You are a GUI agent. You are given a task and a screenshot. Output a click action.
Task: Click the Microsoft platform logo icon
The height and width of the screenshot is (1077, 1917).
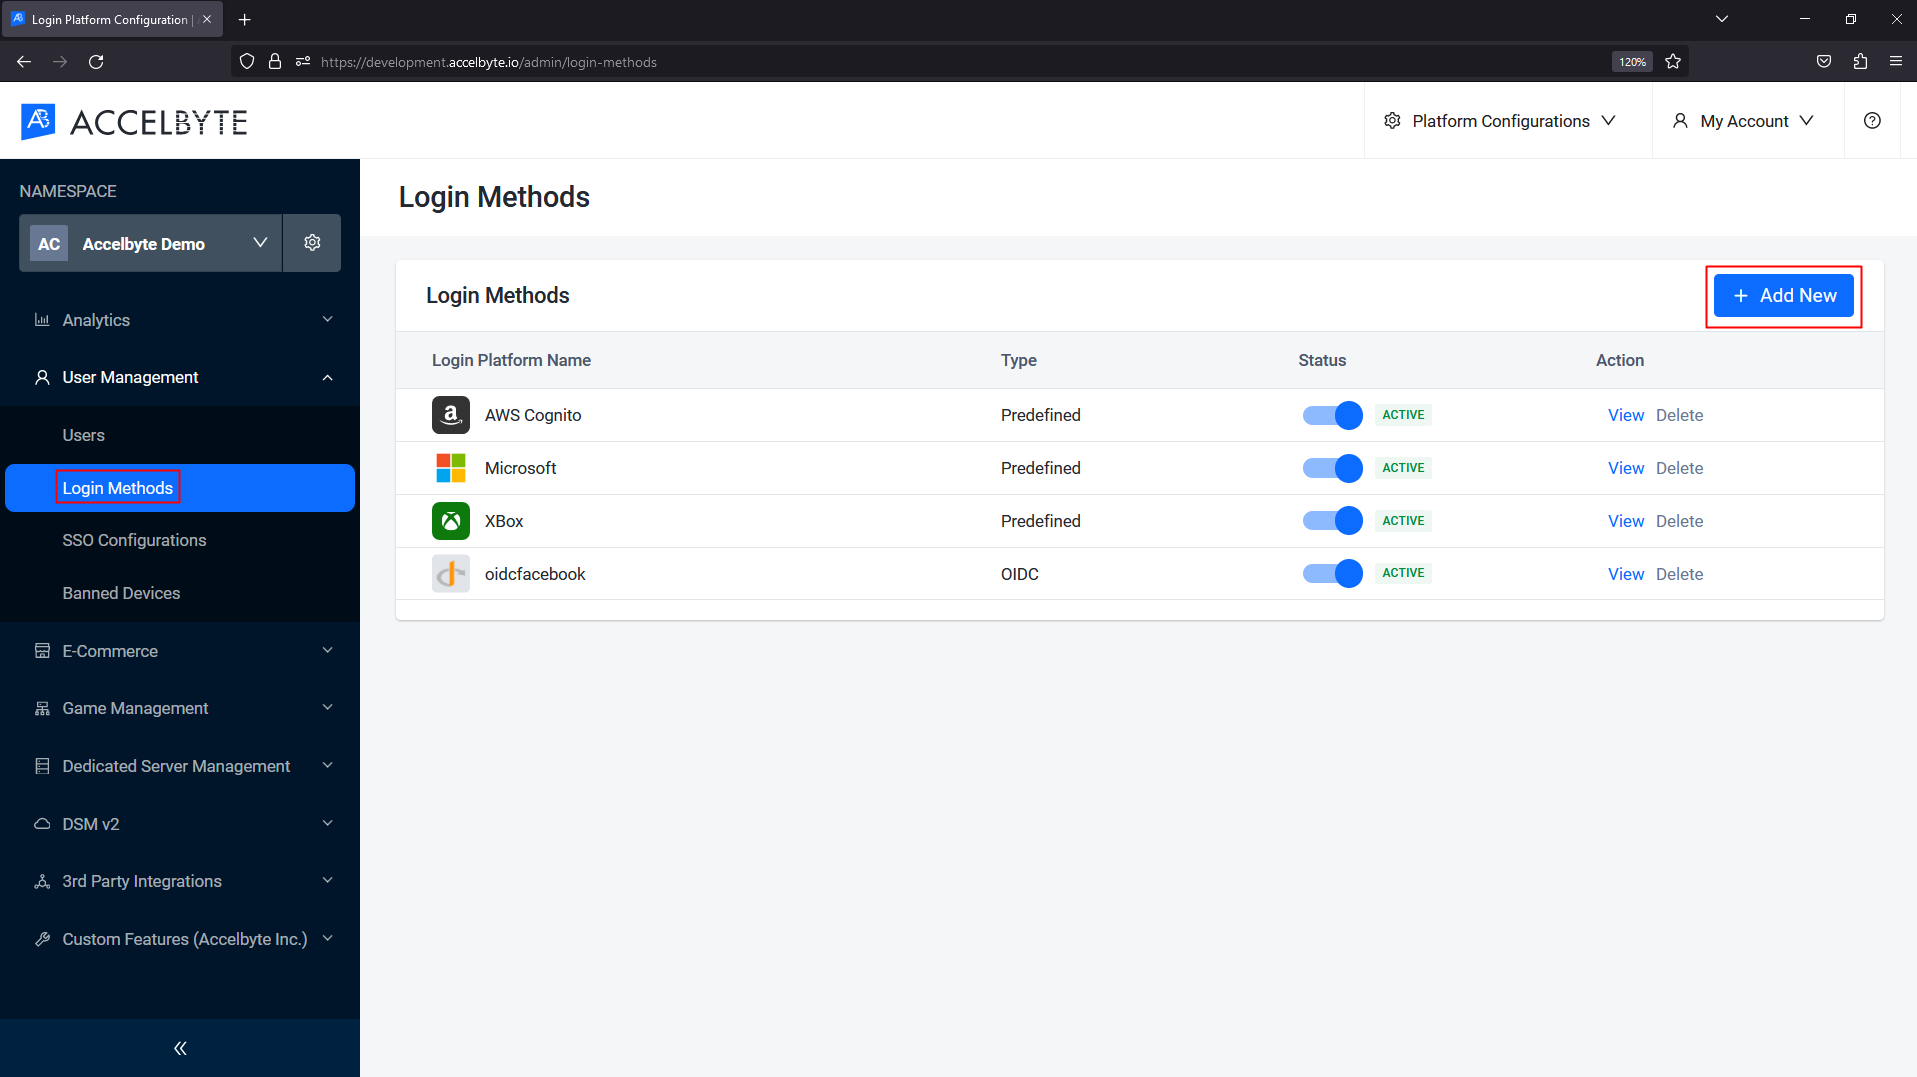coord(451,468)
